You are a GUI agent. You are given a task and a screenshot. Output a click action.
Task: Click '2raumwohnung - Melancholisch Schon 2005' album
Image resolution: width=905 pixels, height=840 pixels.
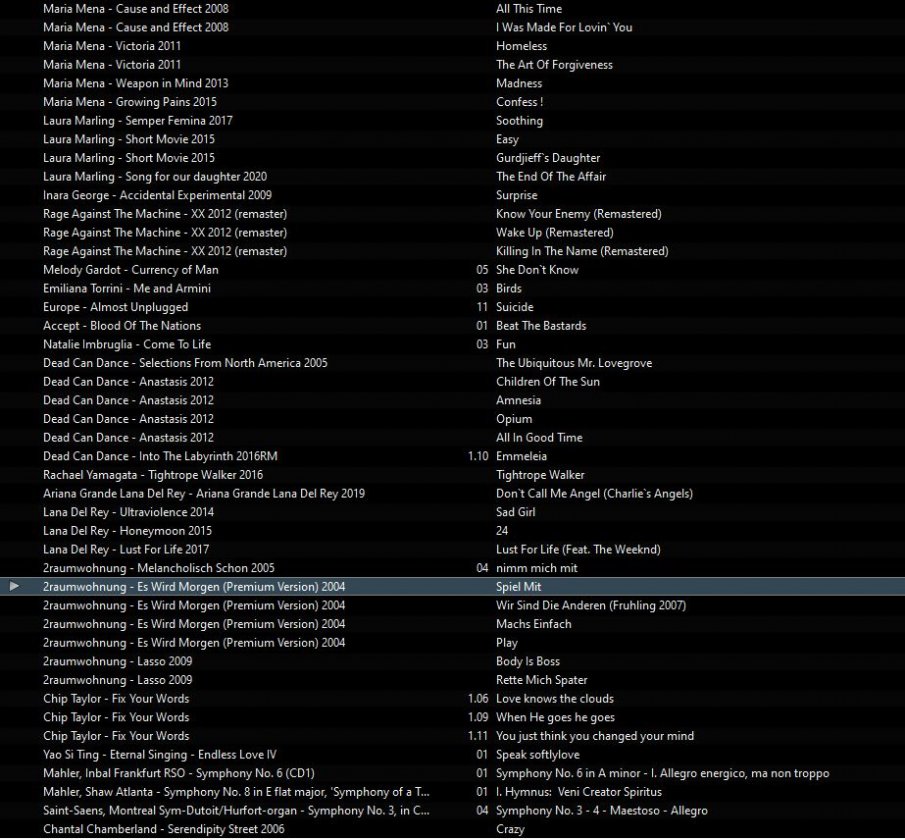[x=159, y=568]
